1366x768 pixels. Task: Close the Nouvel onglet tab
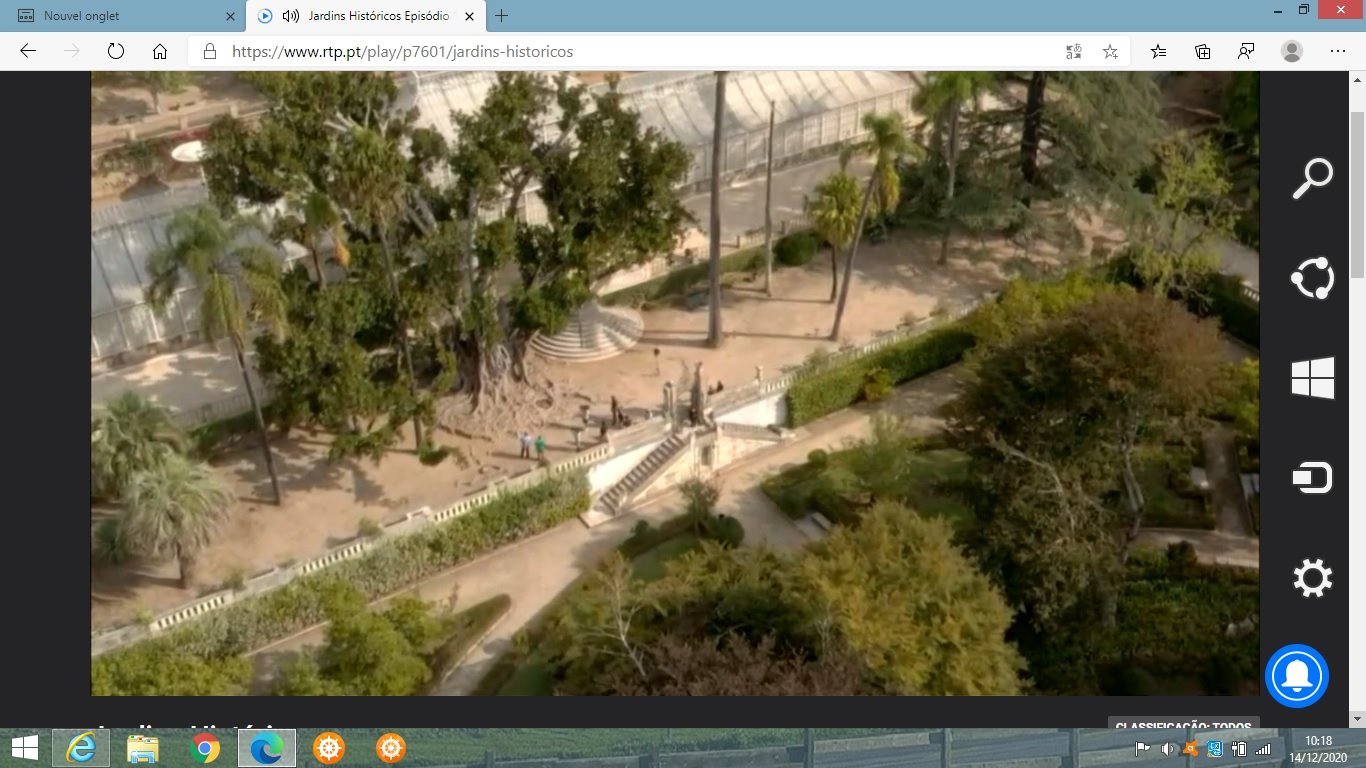[231, 16]
